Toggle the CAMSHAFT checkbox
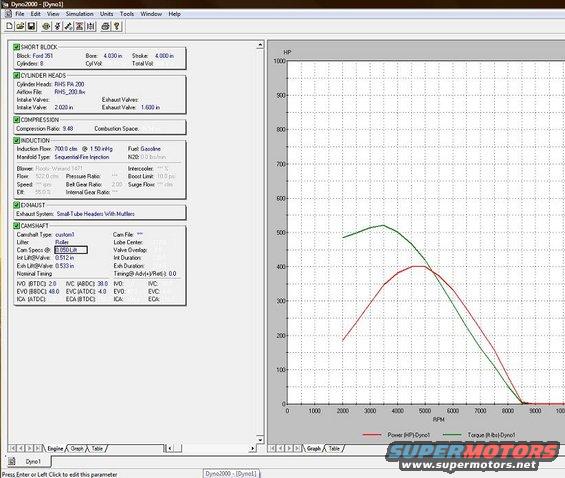565x478 pixels. (16, 225)
